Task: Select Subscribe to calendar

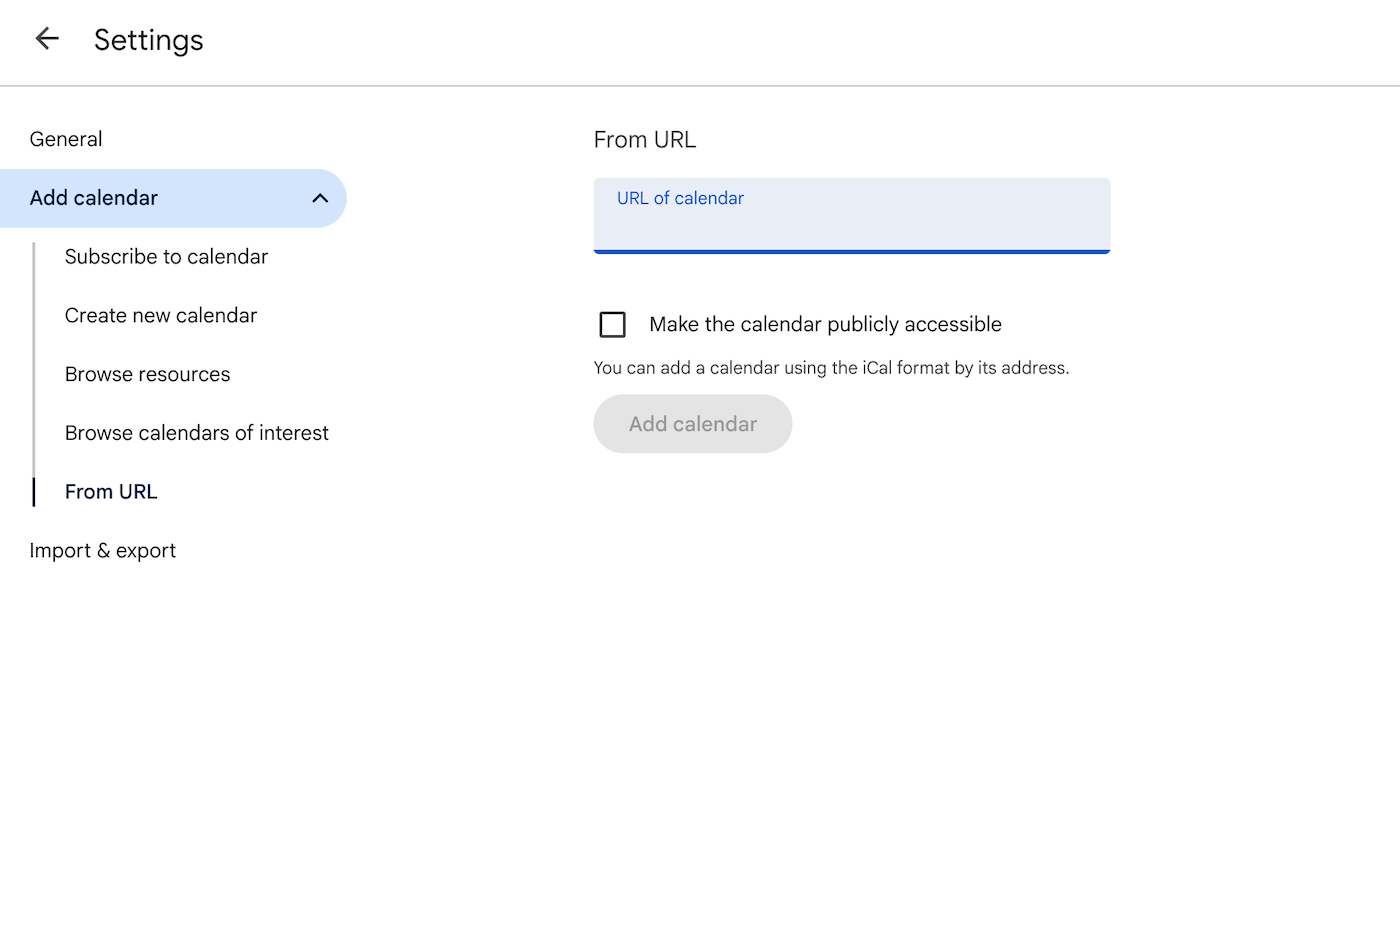Action: pos(166,257)
